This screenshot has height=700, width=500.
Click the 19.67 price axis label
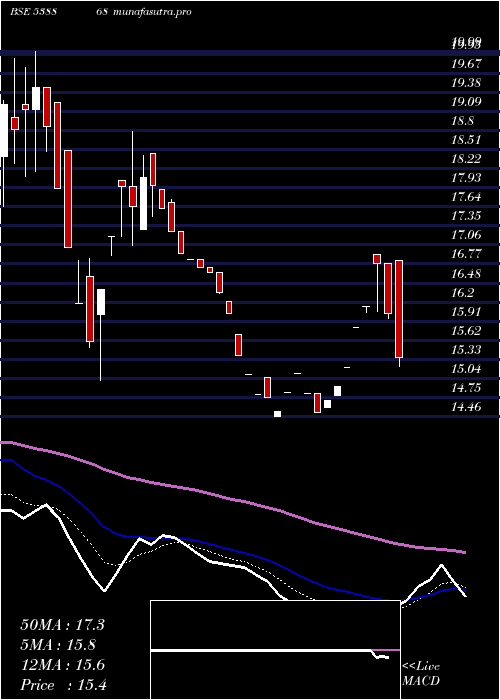coord(466,64)
